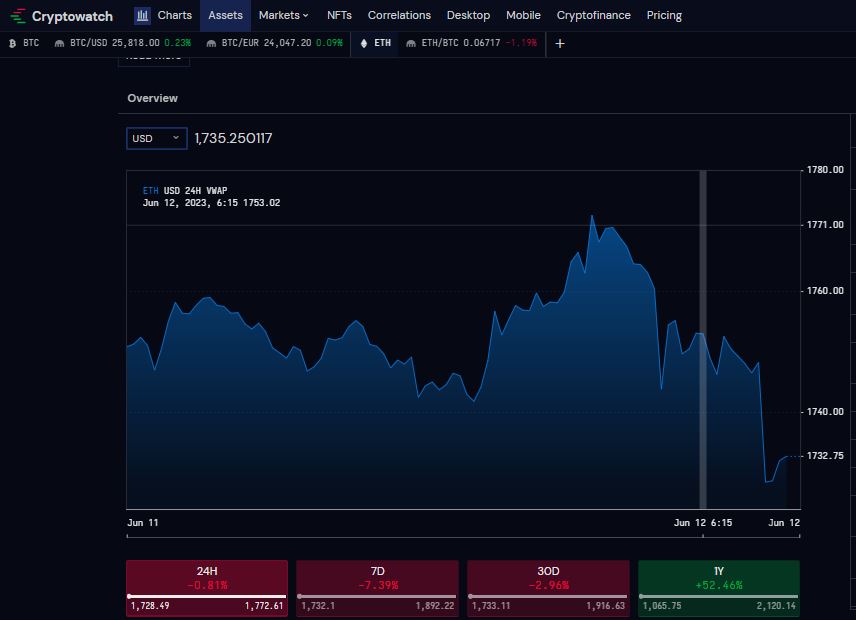
Task: Click the exchange icon beside BTC/EUR
Action: pos(211,43)
